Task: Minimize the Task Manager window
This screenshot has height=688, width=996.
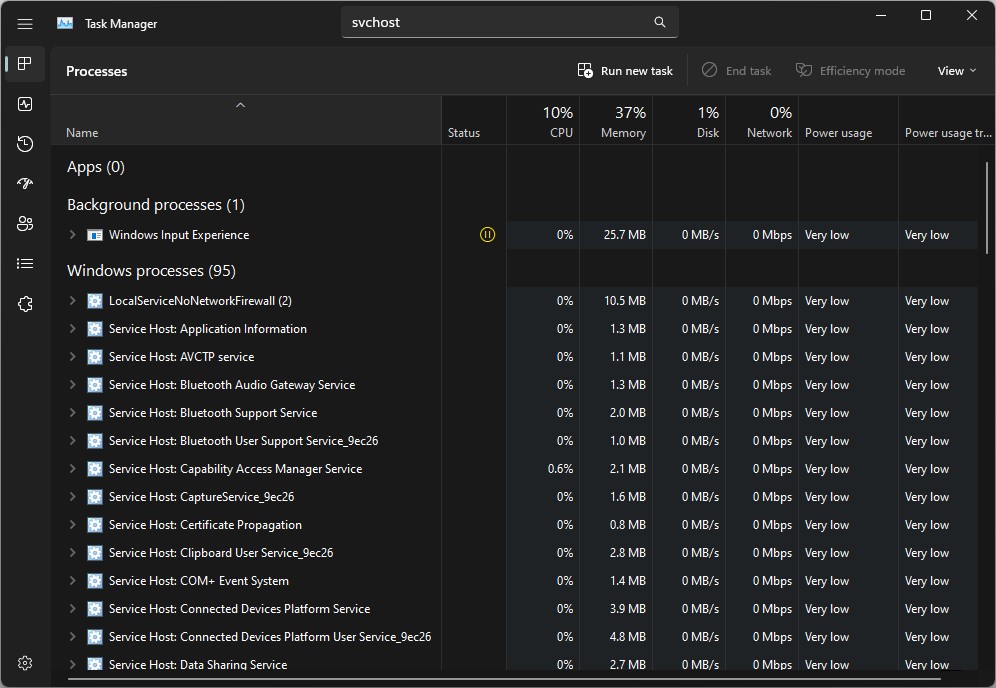Action: coord(880,15)
